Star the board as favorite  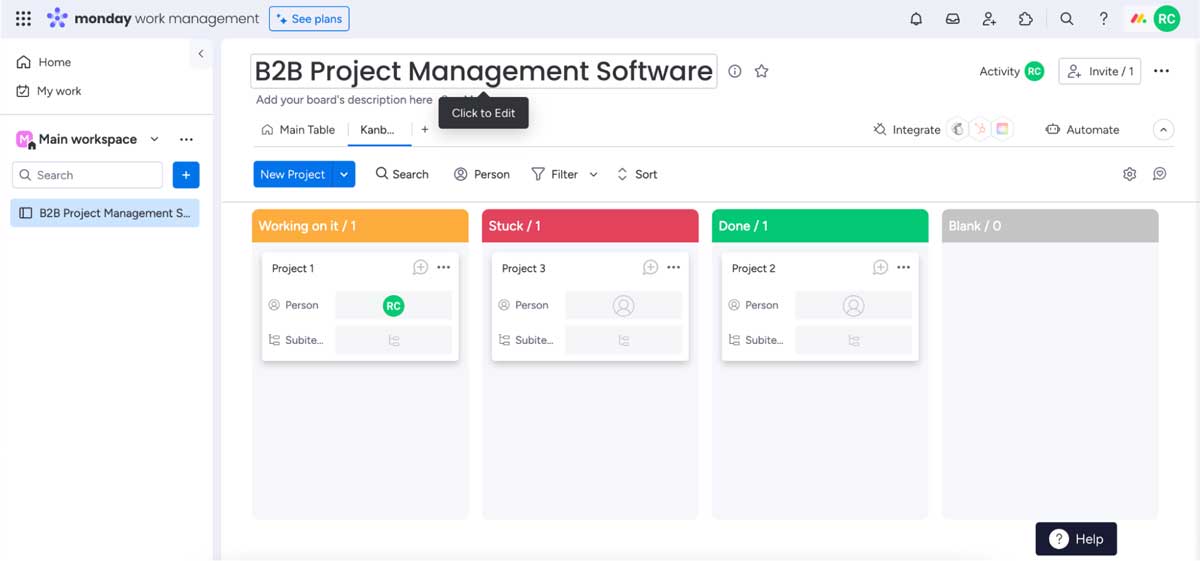[762, 71]
